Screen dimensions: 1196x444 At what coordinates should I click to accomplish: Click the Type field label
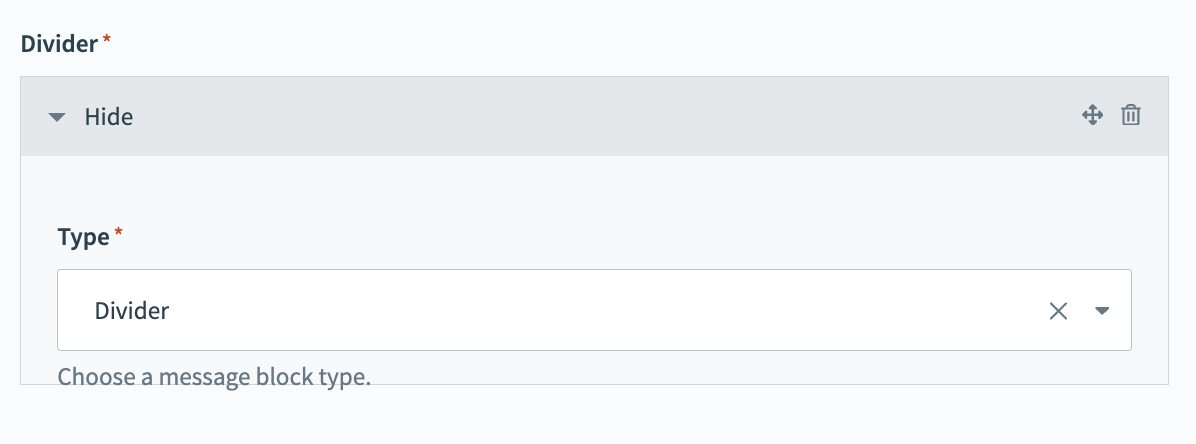click(x=83, y=237)
